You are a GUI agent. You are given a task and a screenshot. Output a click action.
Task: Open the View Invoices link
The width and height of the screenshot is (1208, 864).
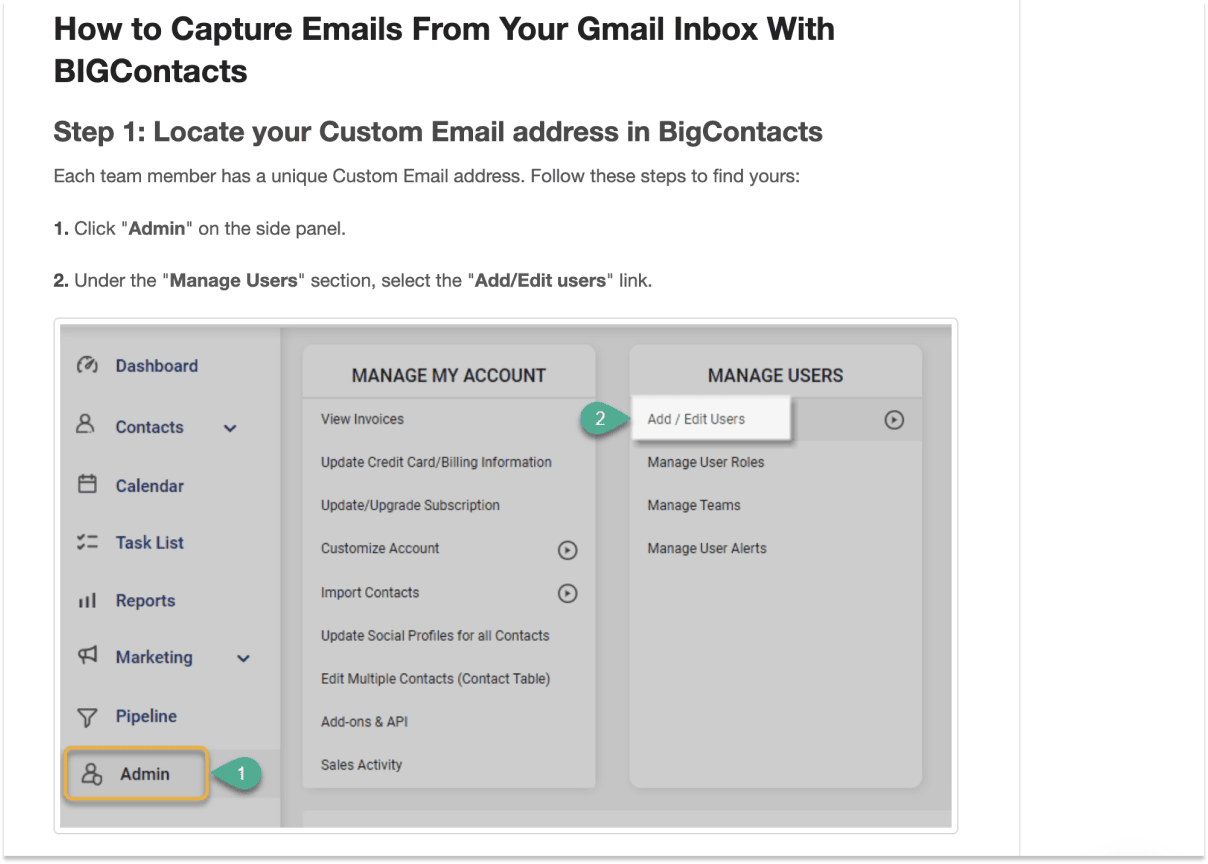362,419
